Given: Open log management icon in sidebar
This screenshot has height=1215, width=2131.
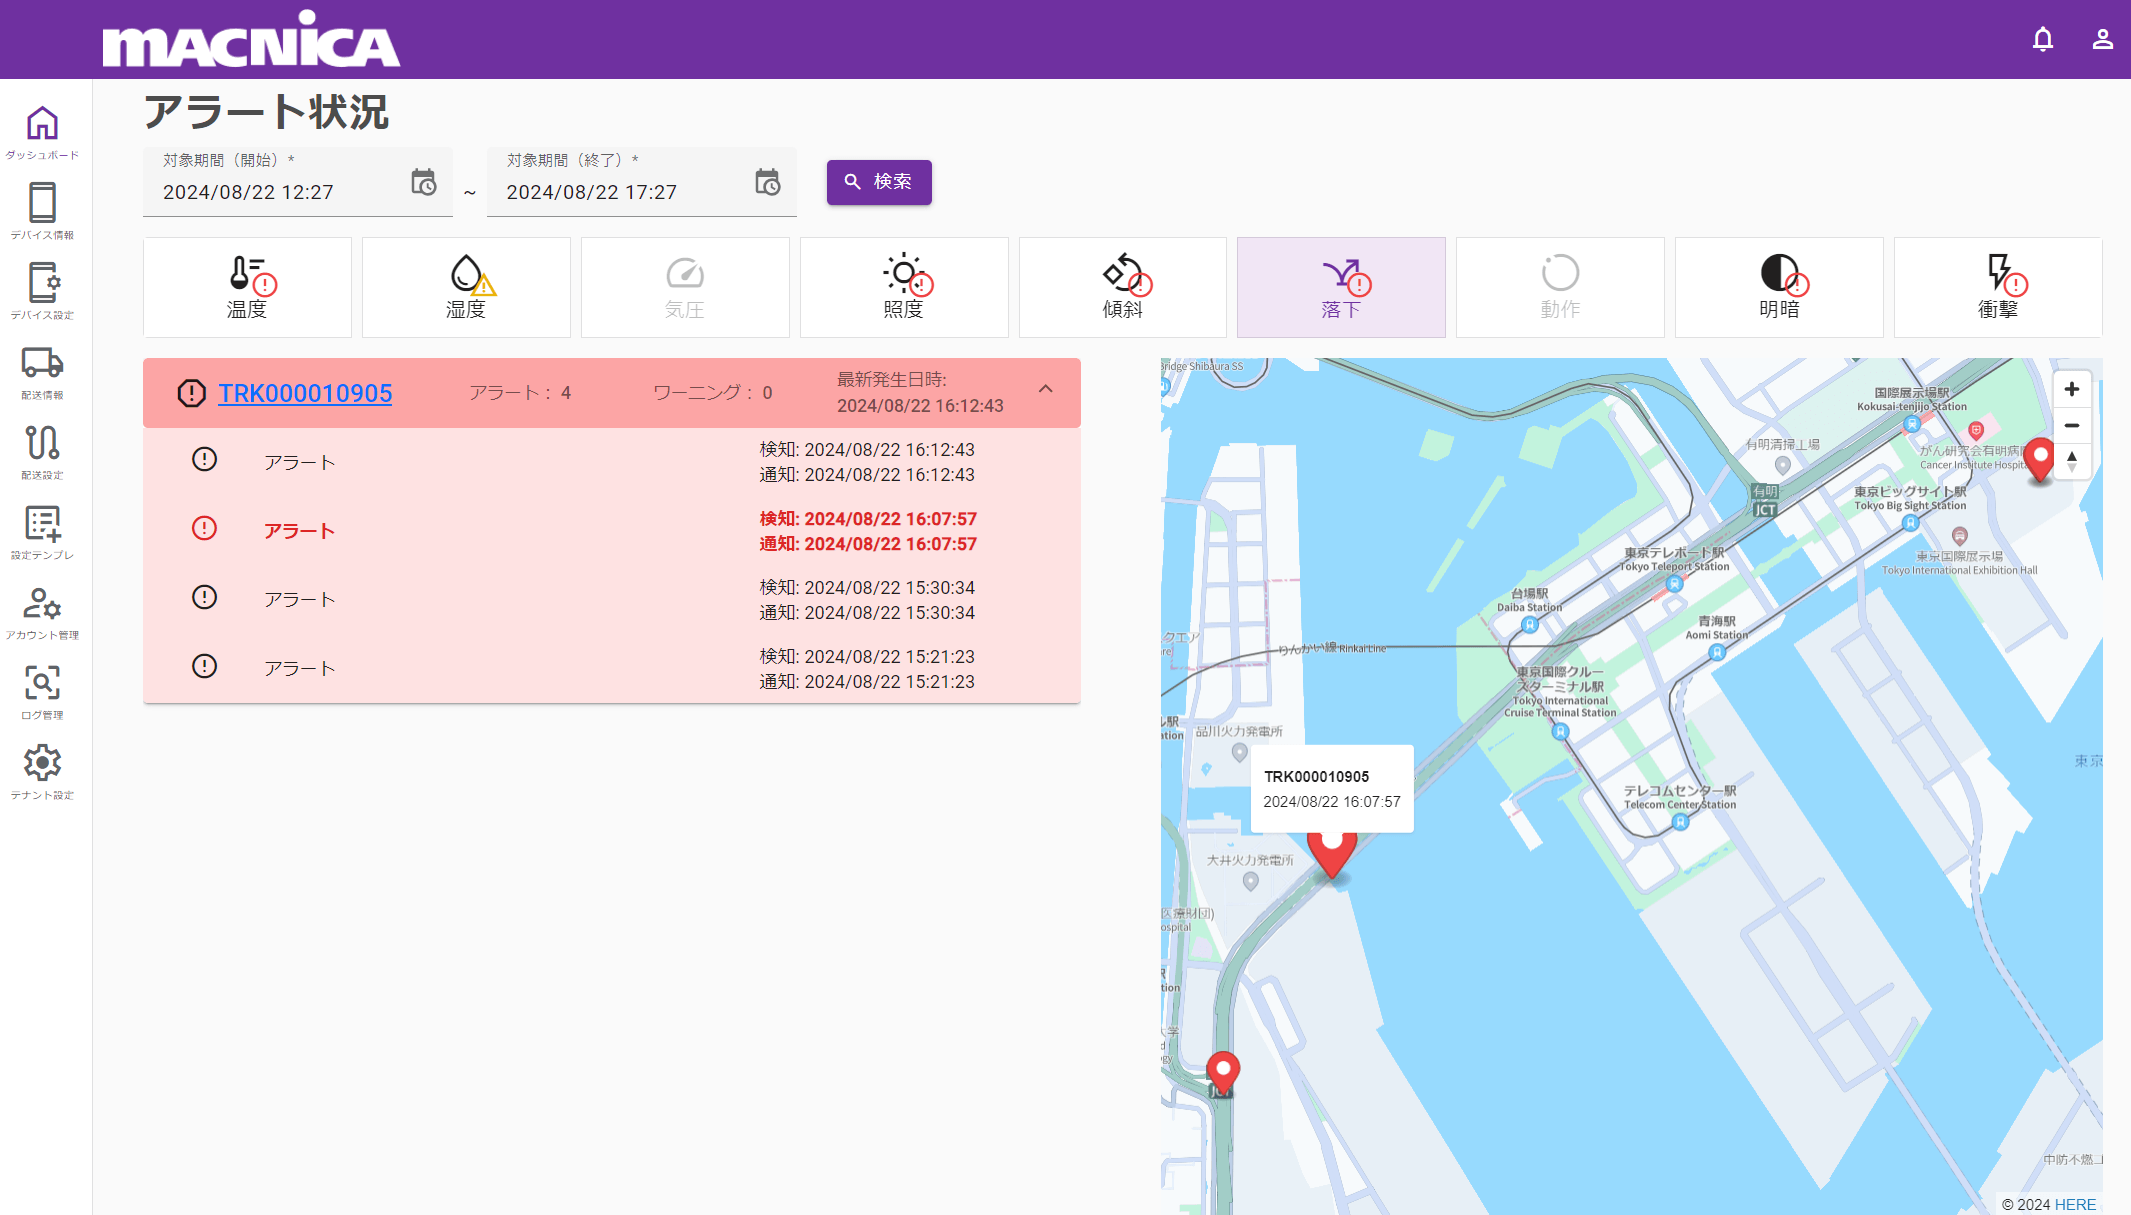Looking at the screenshot, I should [x=42, y=692].
